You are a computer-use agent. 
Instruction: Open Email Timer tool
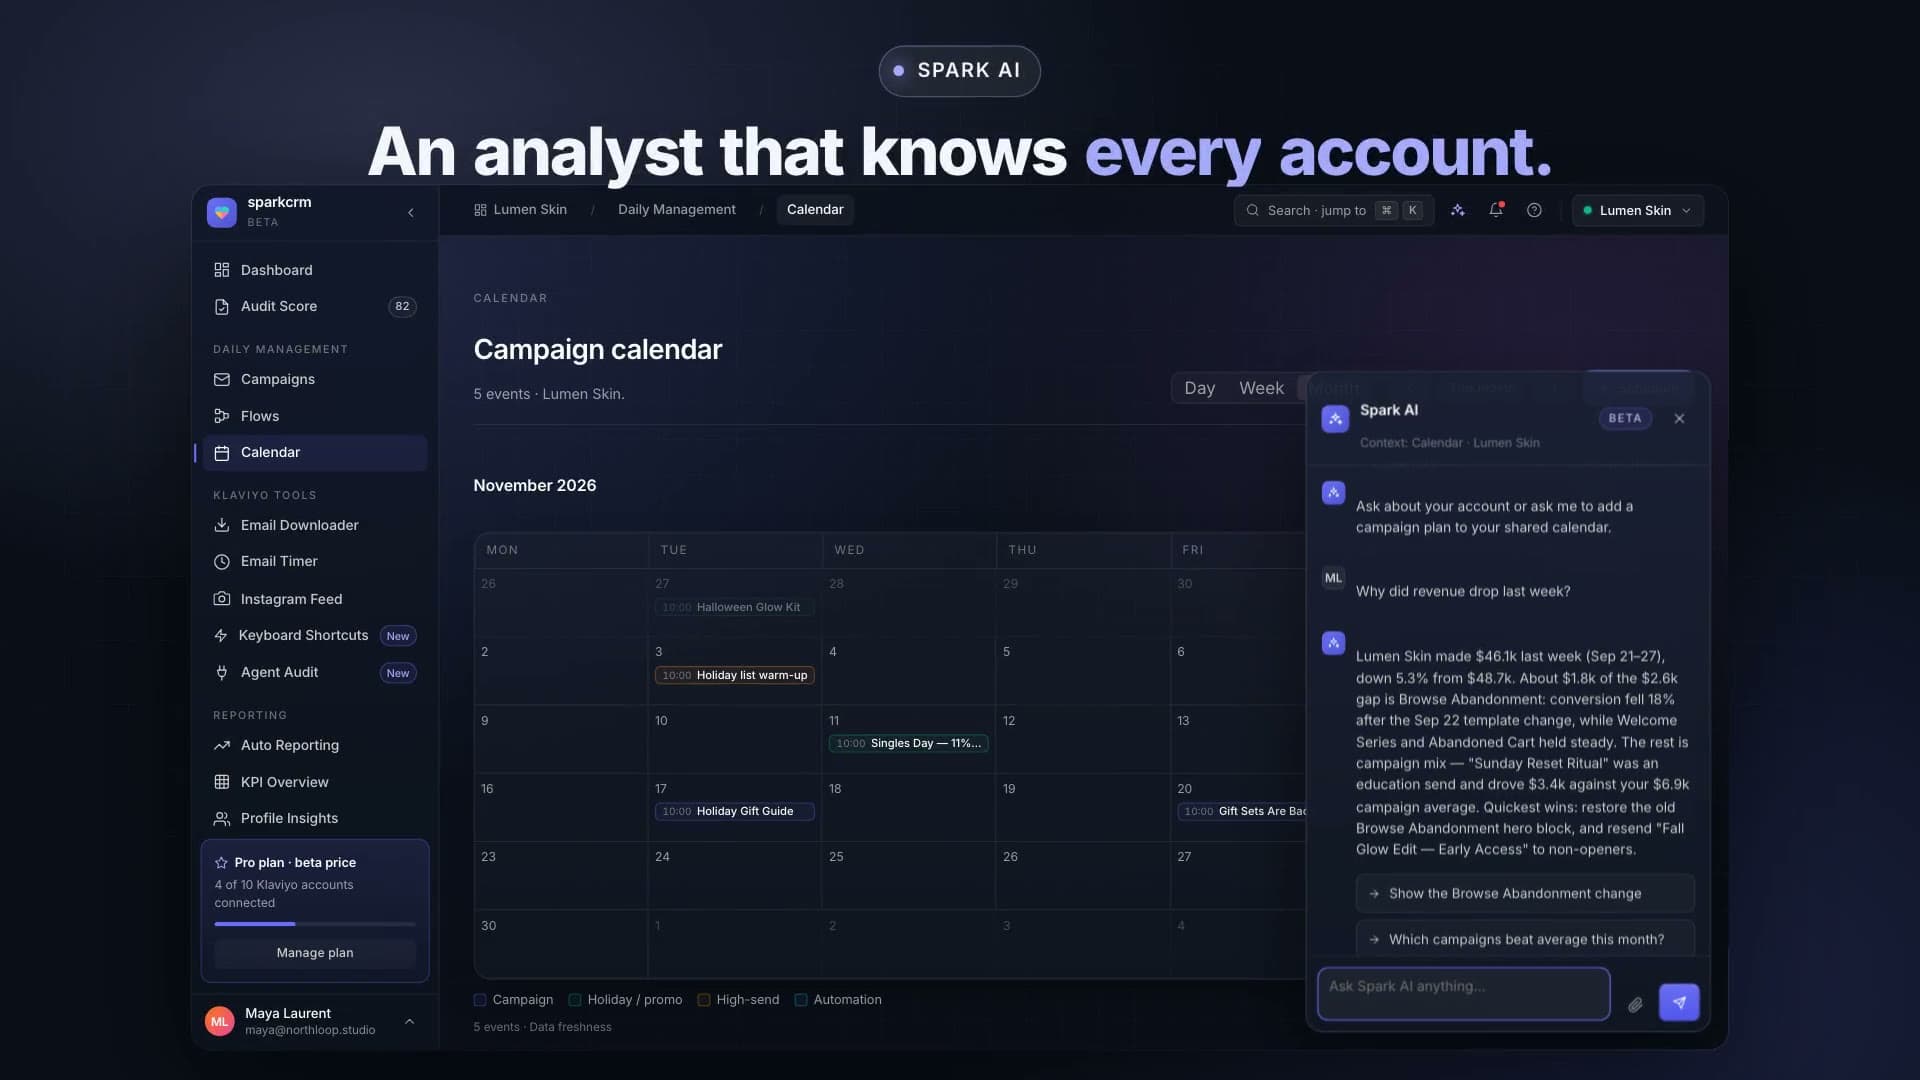314,561
